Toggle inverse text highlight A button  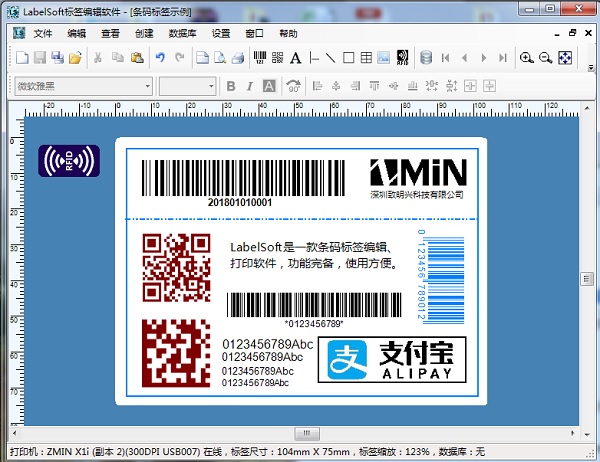269,86
